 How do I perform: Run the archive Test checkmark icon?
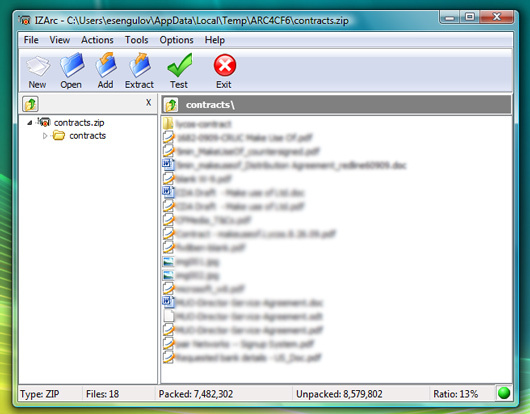pos(179,65)
